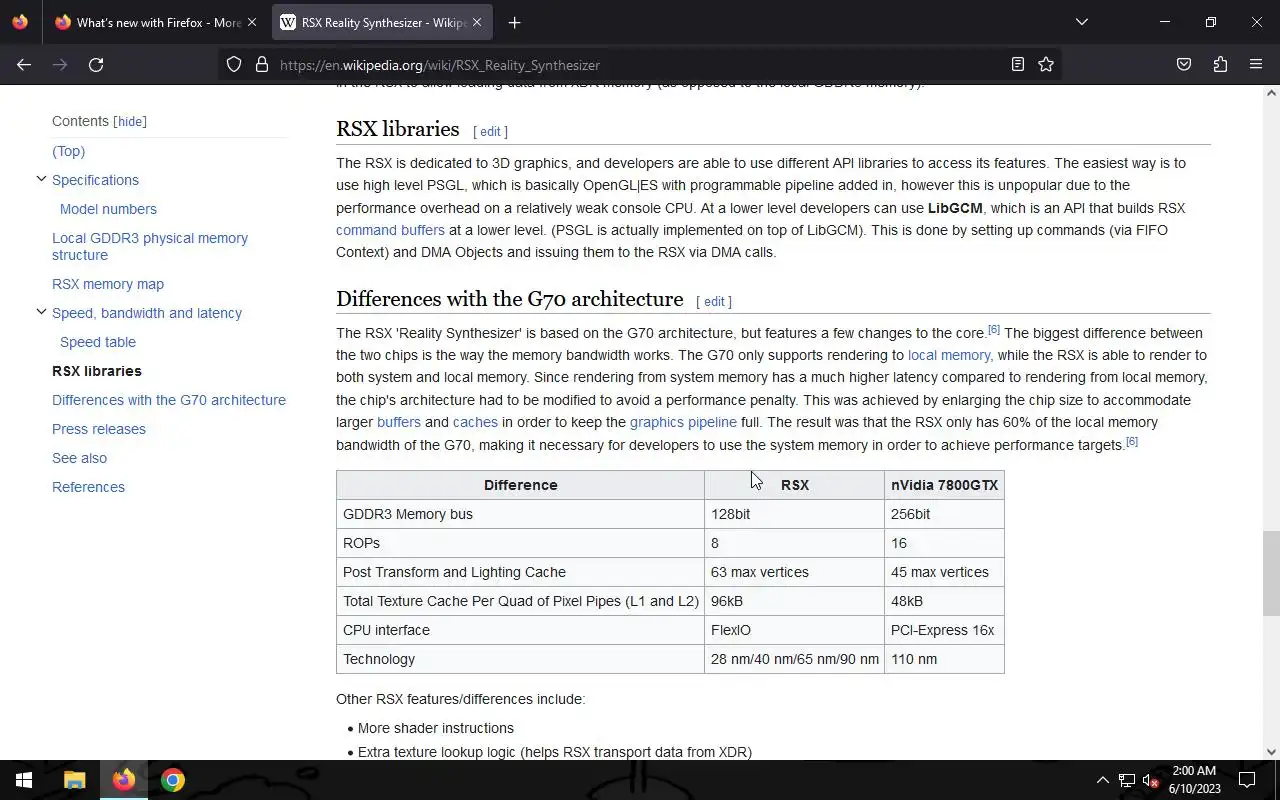This screenshot has height=800, width=1280.
Task: View site security padlock information
Action: pyautogui.click(x=262, y=65)
